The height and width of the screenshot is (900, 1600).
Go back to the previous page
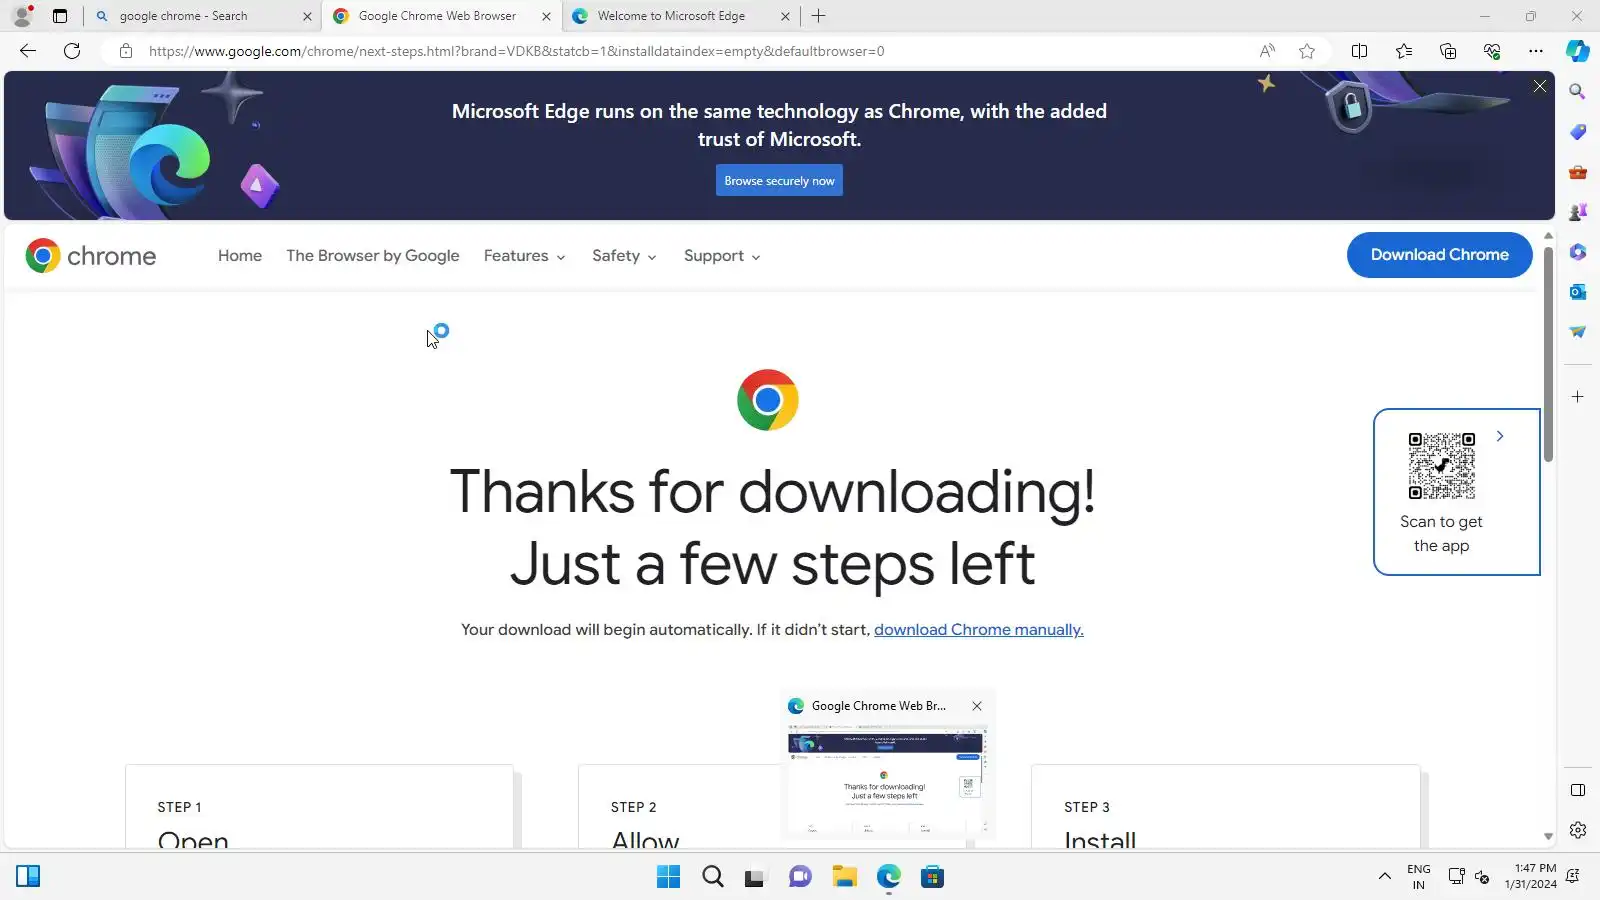point(28,51)
